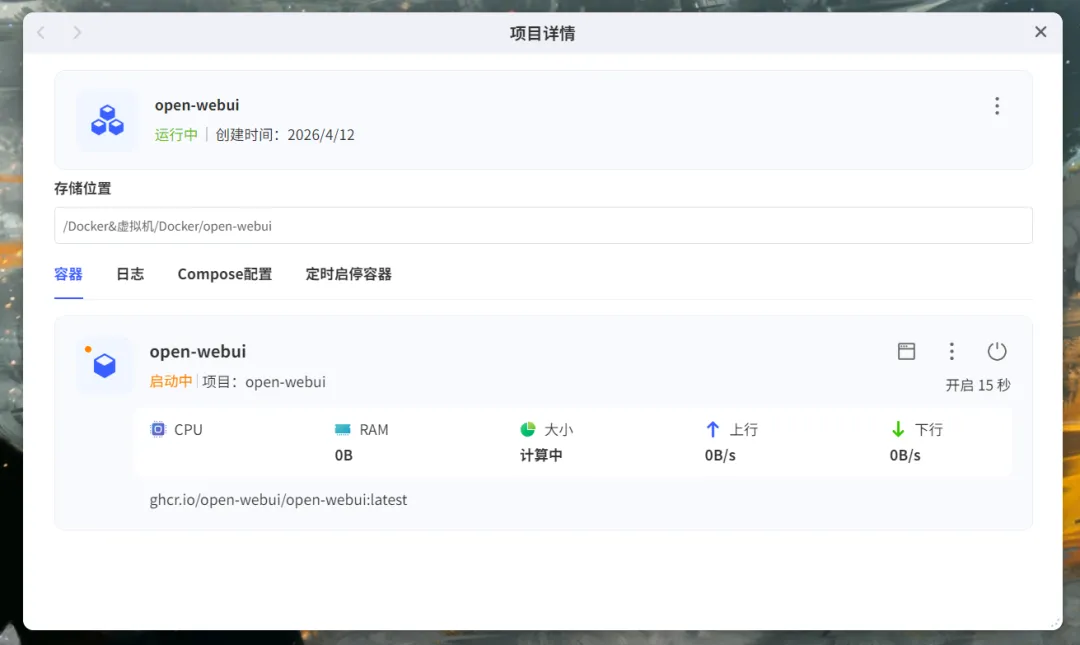Viewport: 1080px width, 645px height.
Task: Open the container terminal window icon
Action: coord(906,351)
